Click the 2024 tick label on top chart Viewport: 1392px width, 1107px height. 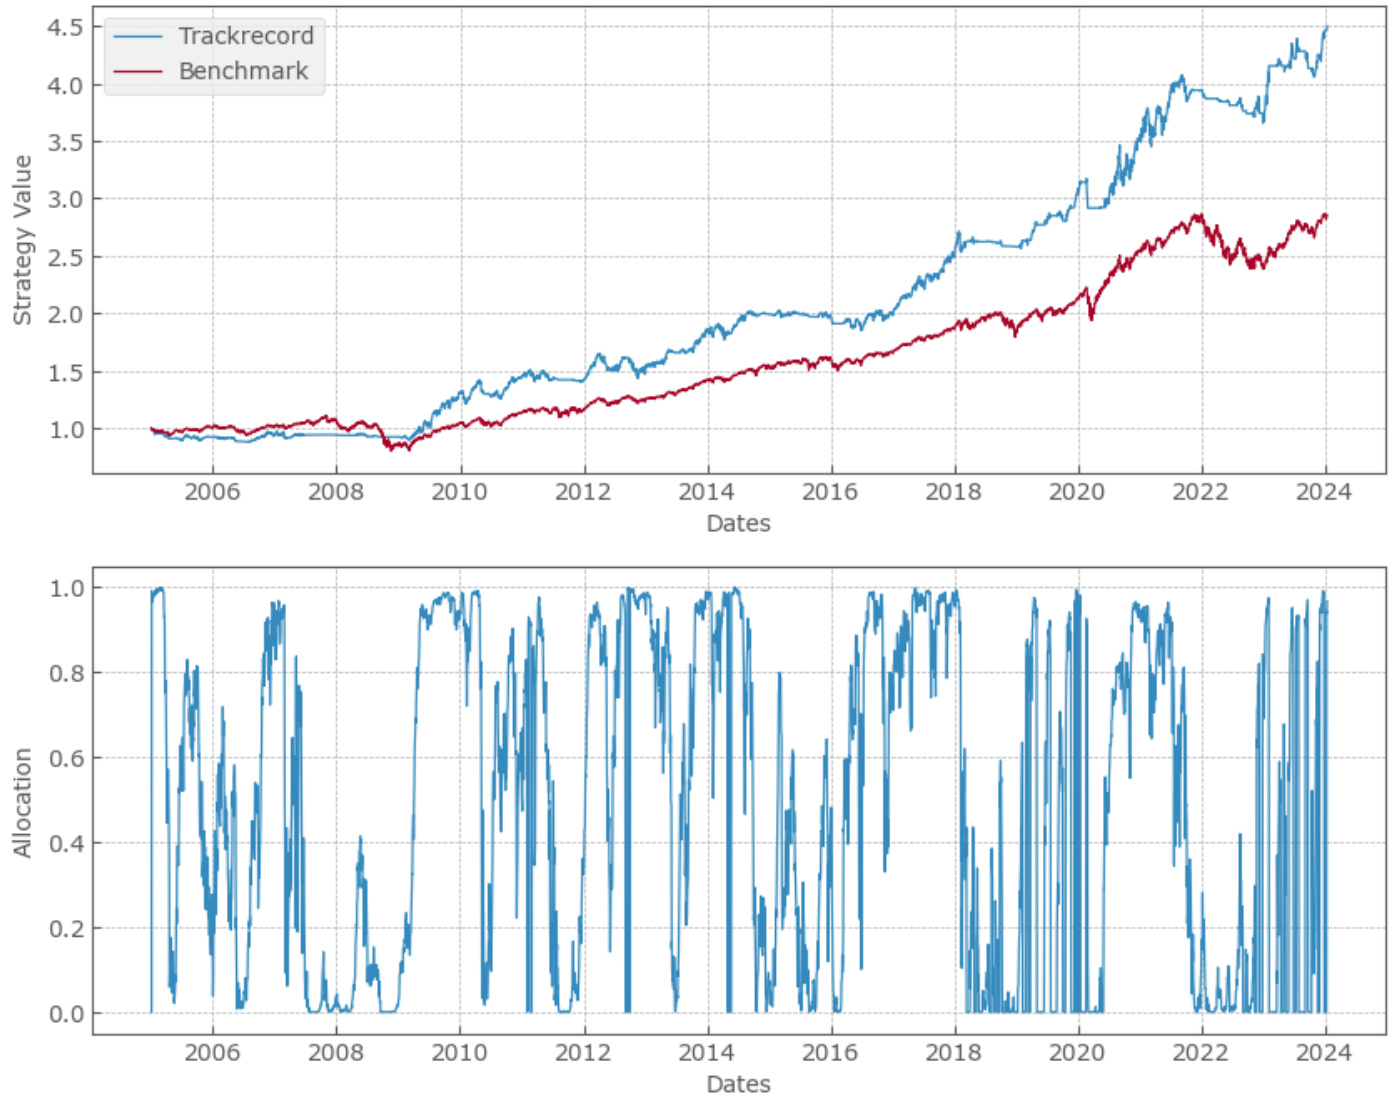[x=1323, y=492]
